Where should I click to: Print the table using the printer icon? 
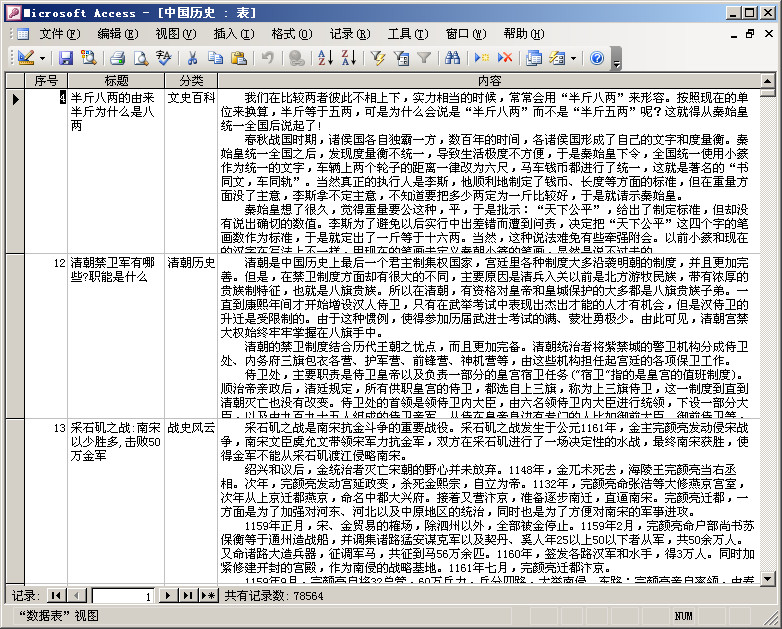click(118, 58)
